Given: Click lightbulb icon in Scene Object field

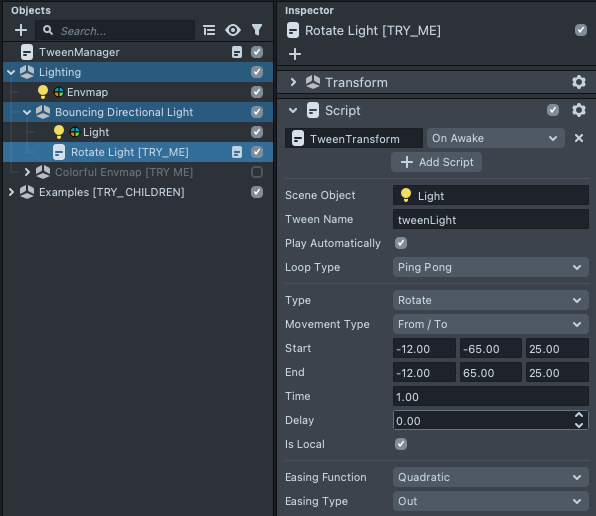Looking at the screenshot, I should (406, 195).
